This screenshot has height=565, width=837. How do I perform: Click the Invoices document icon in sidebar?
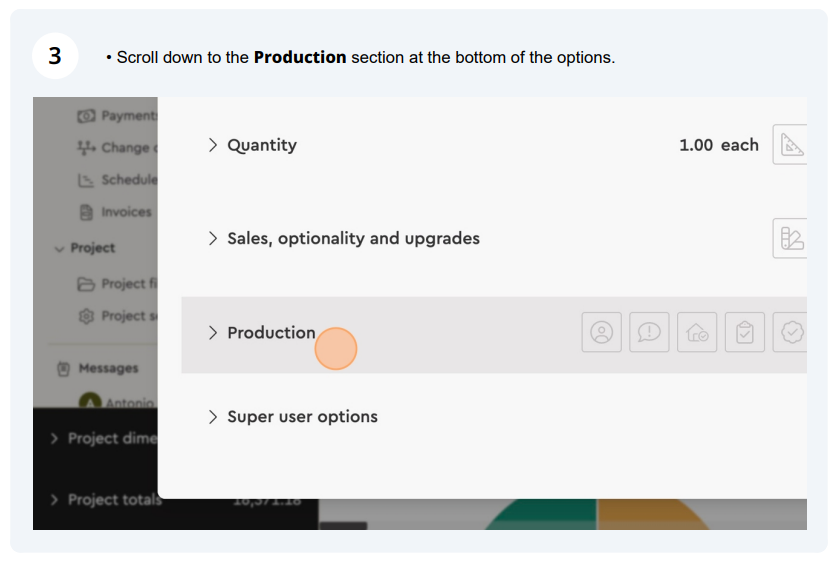coord(86,212)
